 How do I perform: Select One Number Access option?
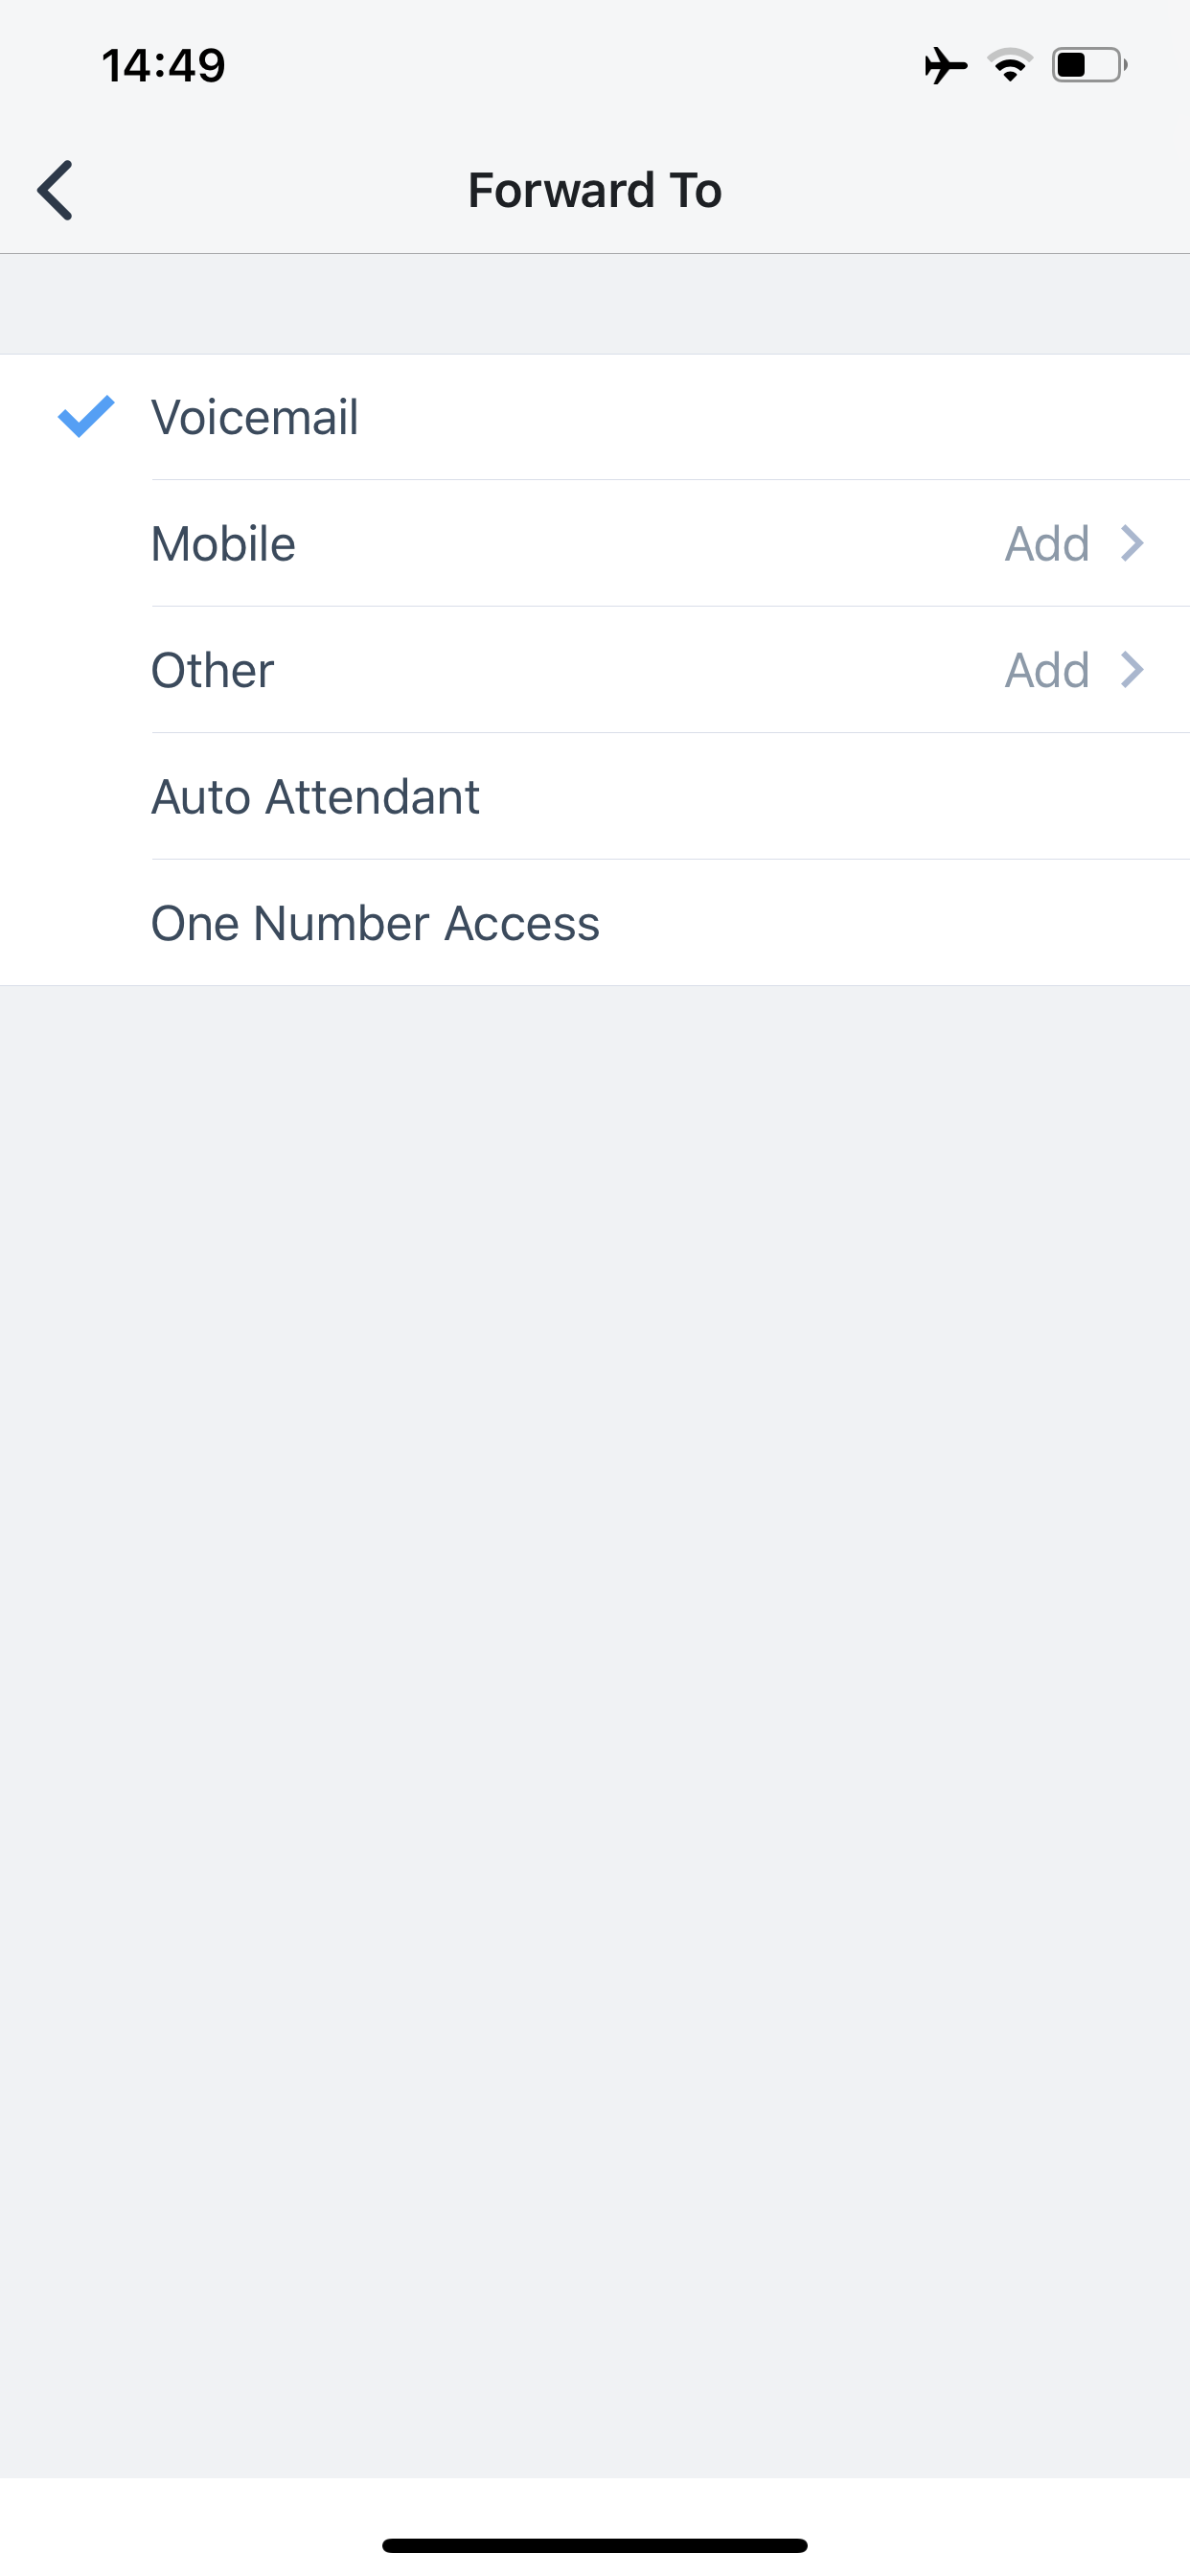pos(595,923)
